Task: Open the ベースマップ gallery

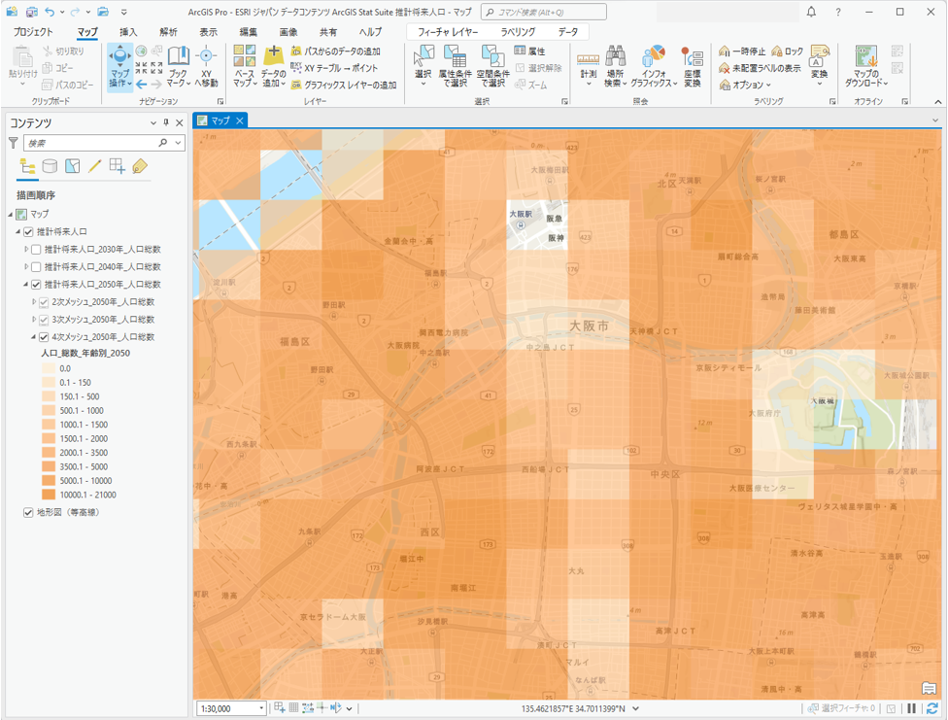Action: click(244, 58)
